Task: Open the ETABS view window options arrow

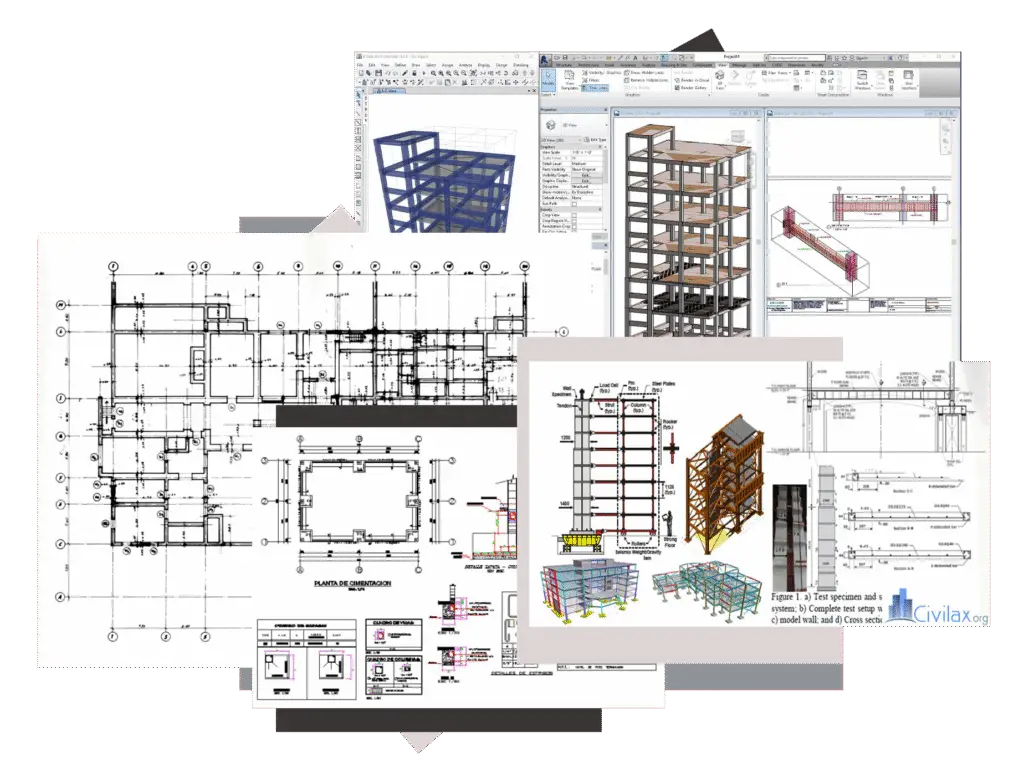Action: [x=529, y=91]
